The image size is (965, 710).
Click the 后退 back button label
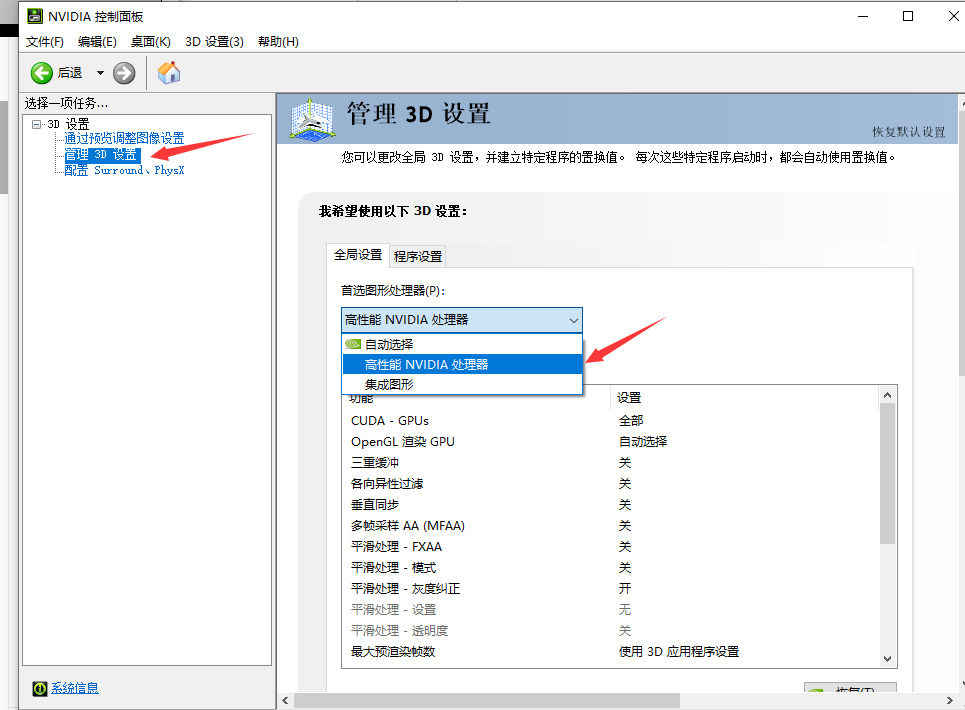(x=70, y=73)
